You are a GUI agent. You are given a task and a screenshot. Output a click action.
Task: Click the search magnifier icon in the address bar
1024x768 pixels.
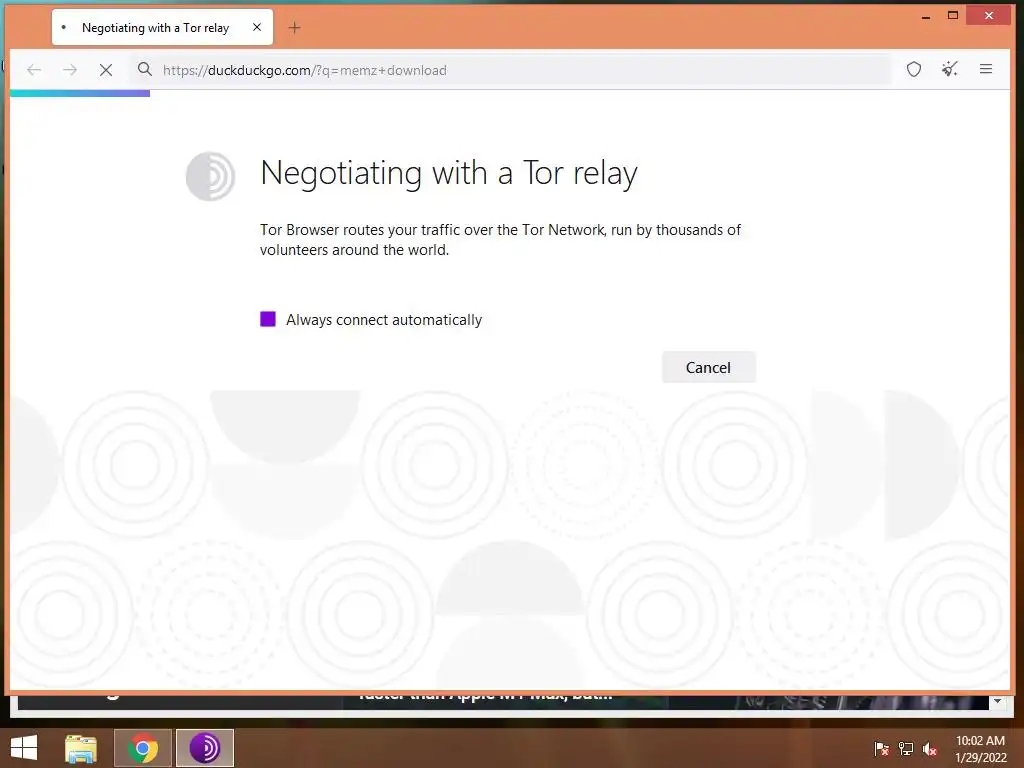145,69
